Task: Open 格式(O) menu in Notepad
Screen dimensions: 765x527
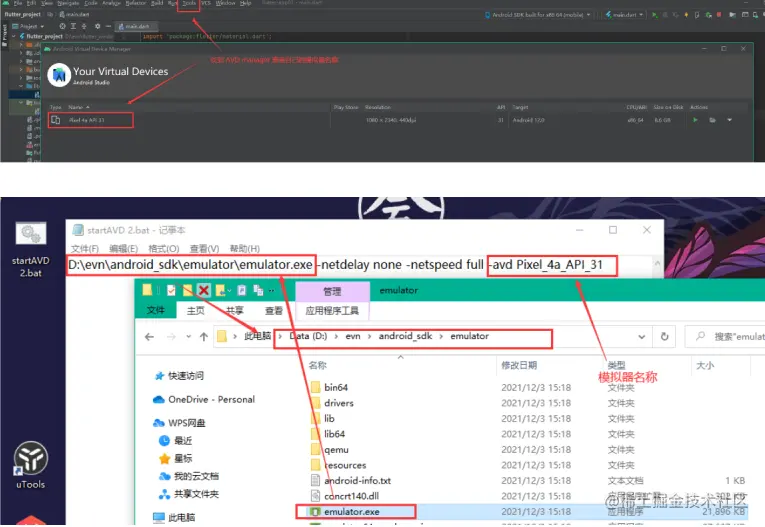Action: 163,248
